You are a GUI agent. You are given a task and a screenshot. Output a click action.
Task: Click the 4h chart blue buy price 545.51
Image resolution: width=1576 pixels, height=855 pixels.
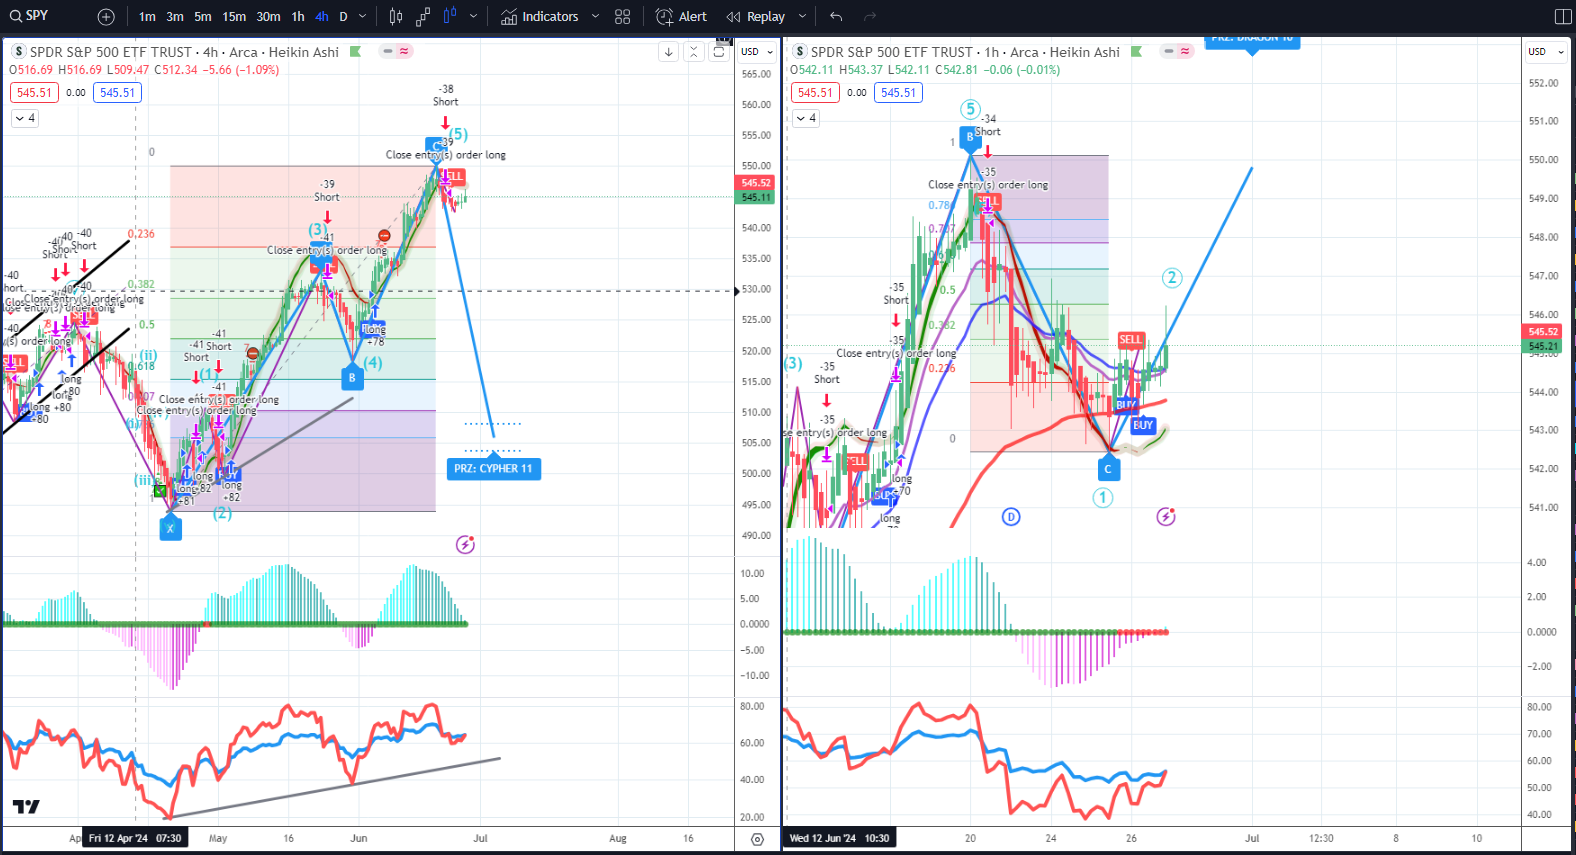117,93
